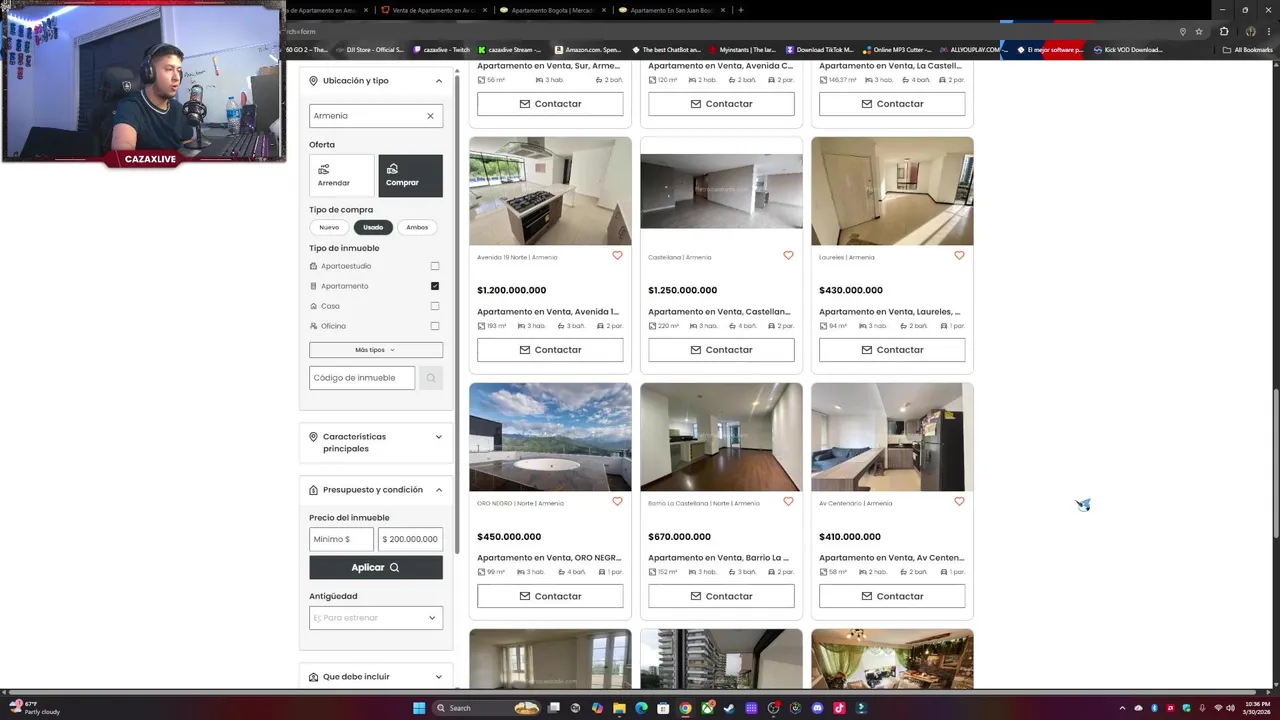Open File Explorer from the taskbar
This screenshot has height=720, width=1280.
pyautogui.click(x=619, y=708)
